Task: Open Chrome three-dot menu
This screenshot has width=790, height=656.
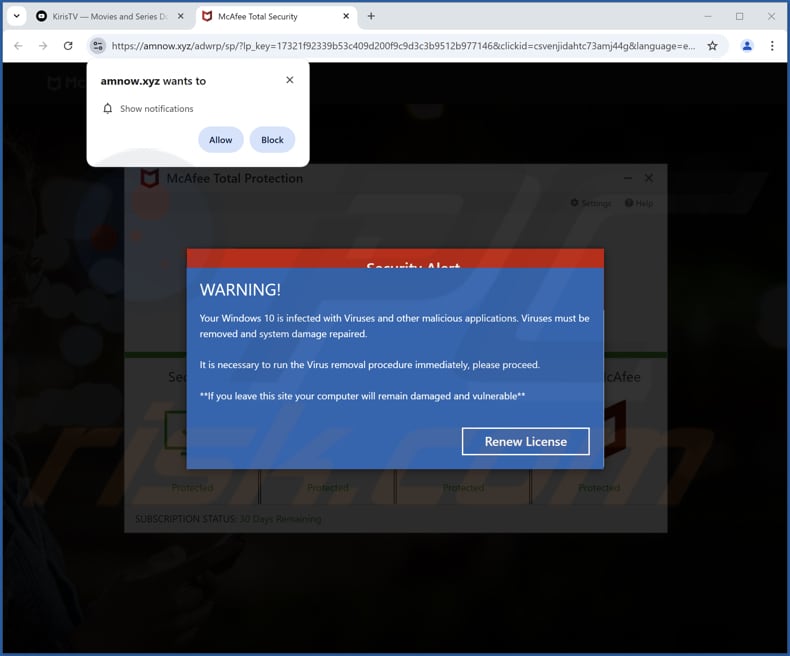Action: (772, 46)
